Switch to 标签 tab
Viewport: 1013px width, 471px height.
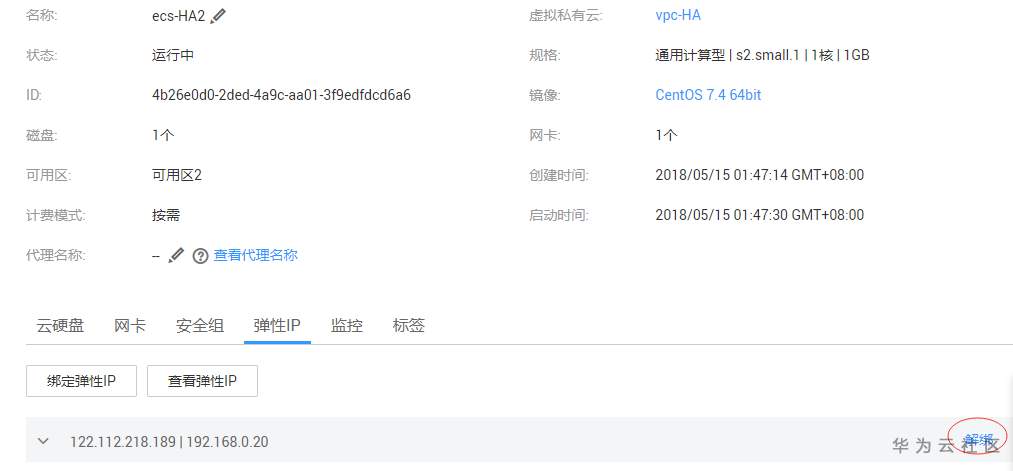click(x=408, y=325)
